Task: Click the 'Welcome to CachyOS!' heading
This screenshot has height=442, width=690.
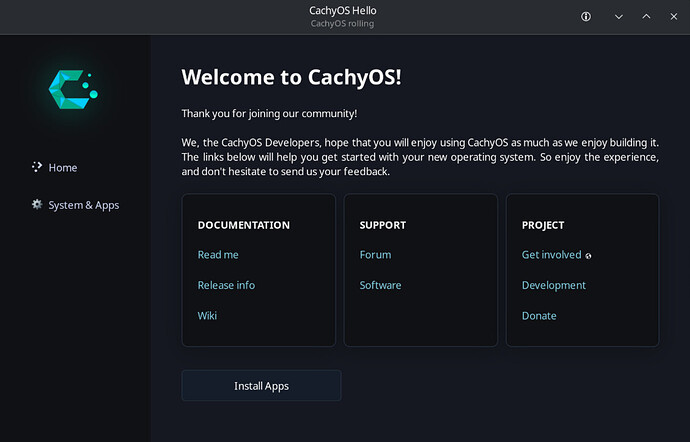Action: (x=291, y=77)
